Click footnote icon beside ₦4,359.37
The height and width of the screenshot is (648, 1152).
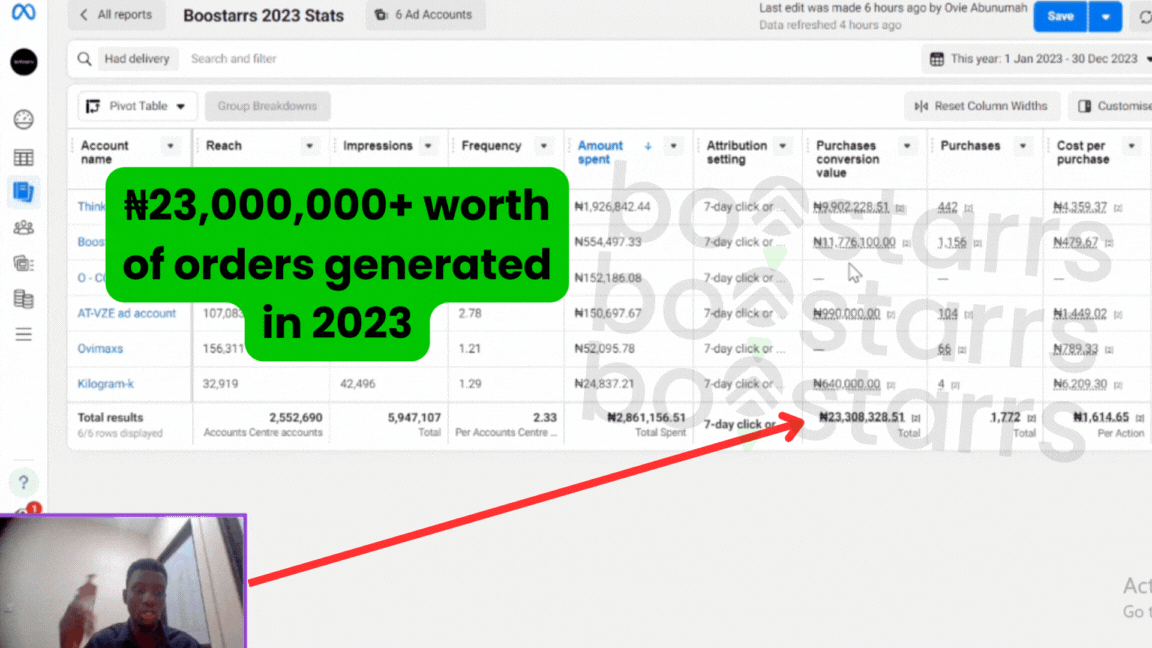coord(1118,208)
